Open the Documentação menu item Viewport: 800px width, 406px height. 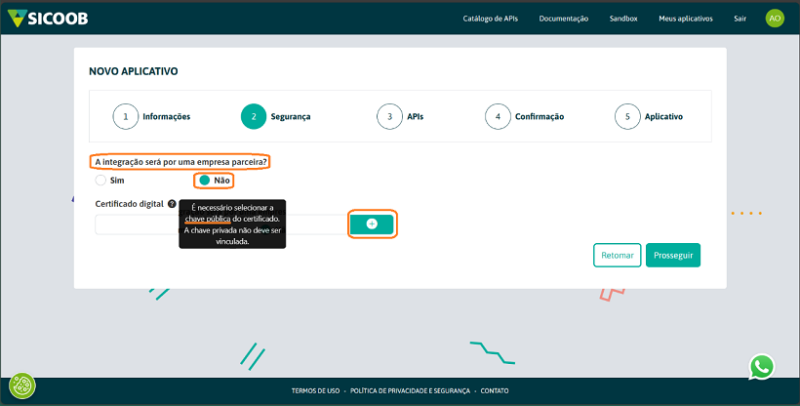point(563,18)
